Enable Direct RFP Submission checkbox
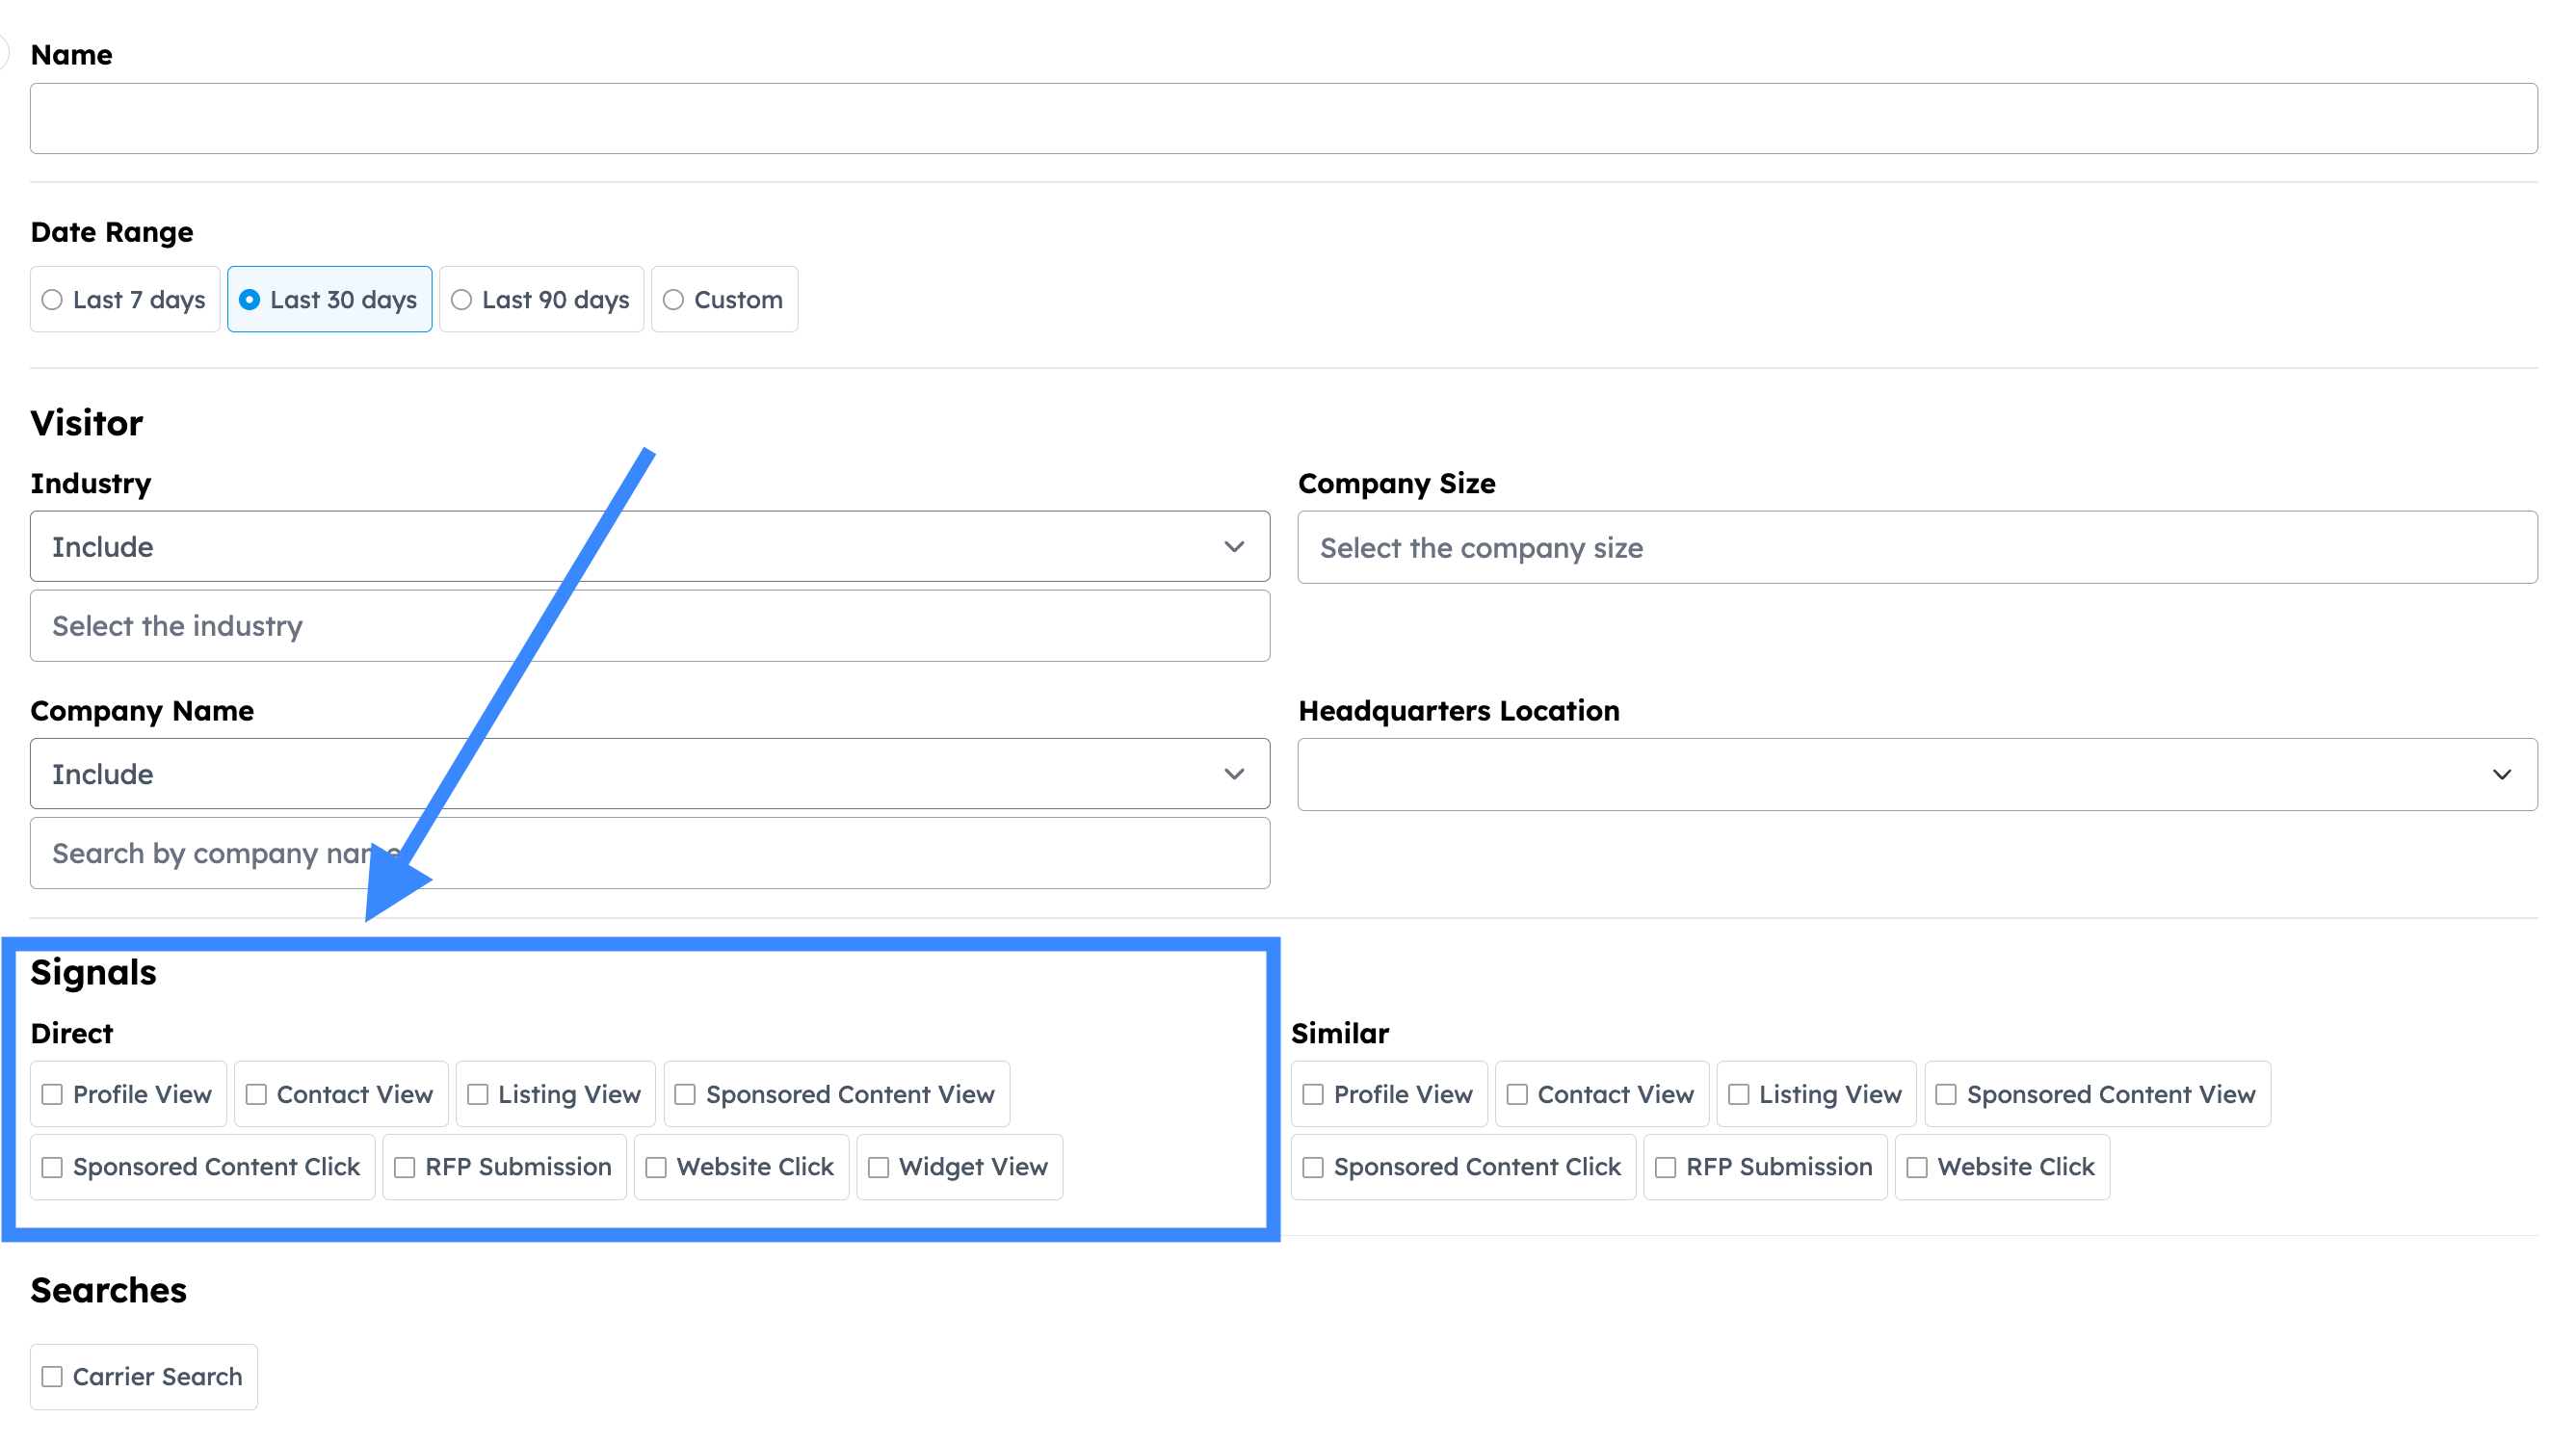This screenshot has height=1445, width=2576. click(404, 1167)
